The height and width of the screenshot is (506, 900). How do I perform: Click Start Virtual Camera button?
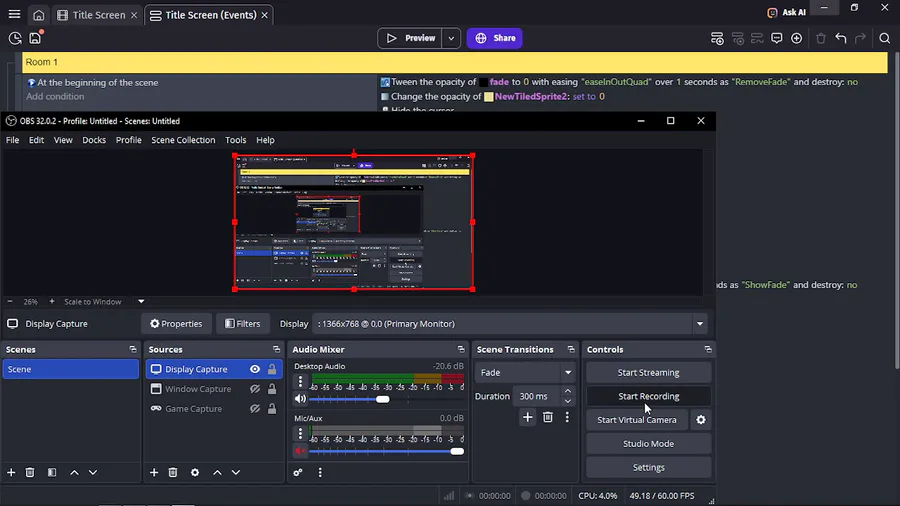tap(637, 420)
